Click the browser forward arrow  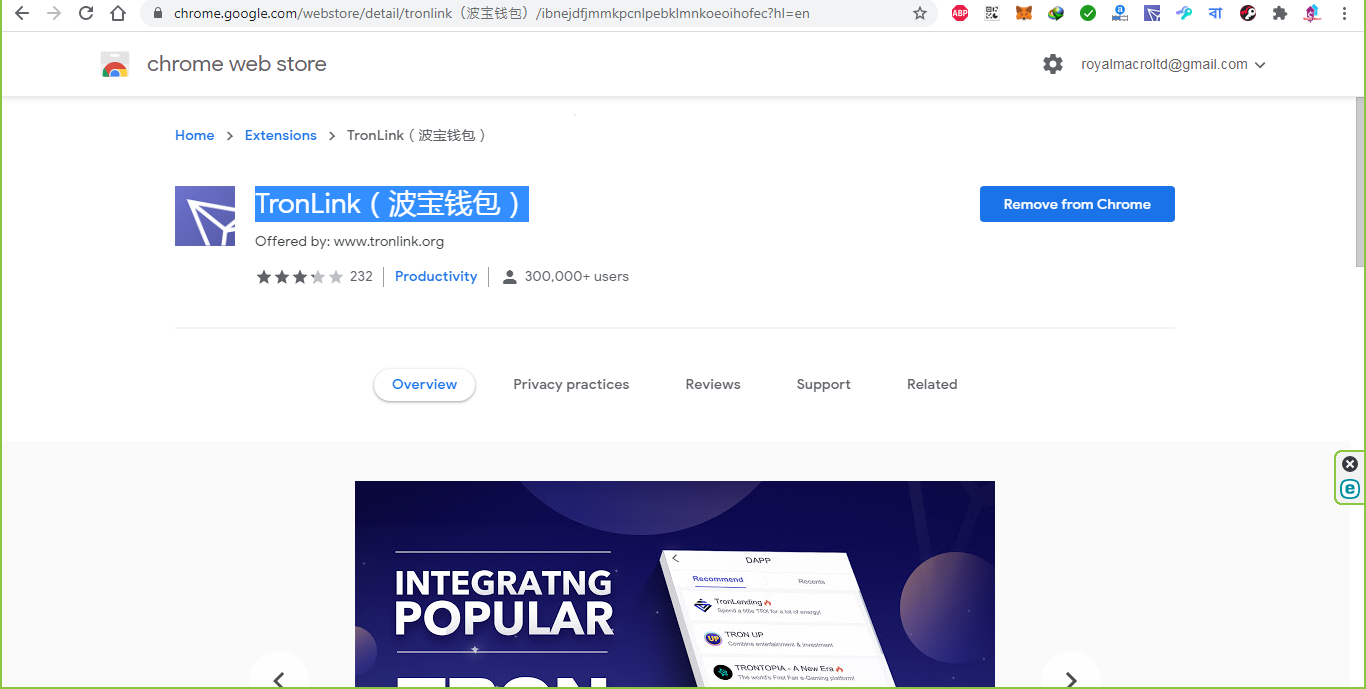click(x=54, y=13)
